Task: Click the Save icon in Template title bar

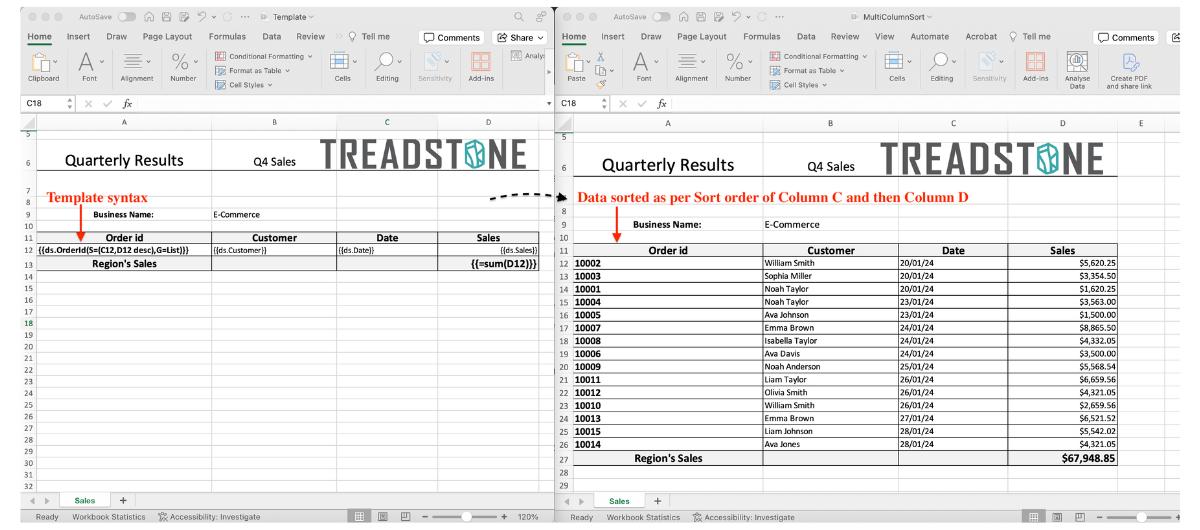Action: [x=166, y=17]
